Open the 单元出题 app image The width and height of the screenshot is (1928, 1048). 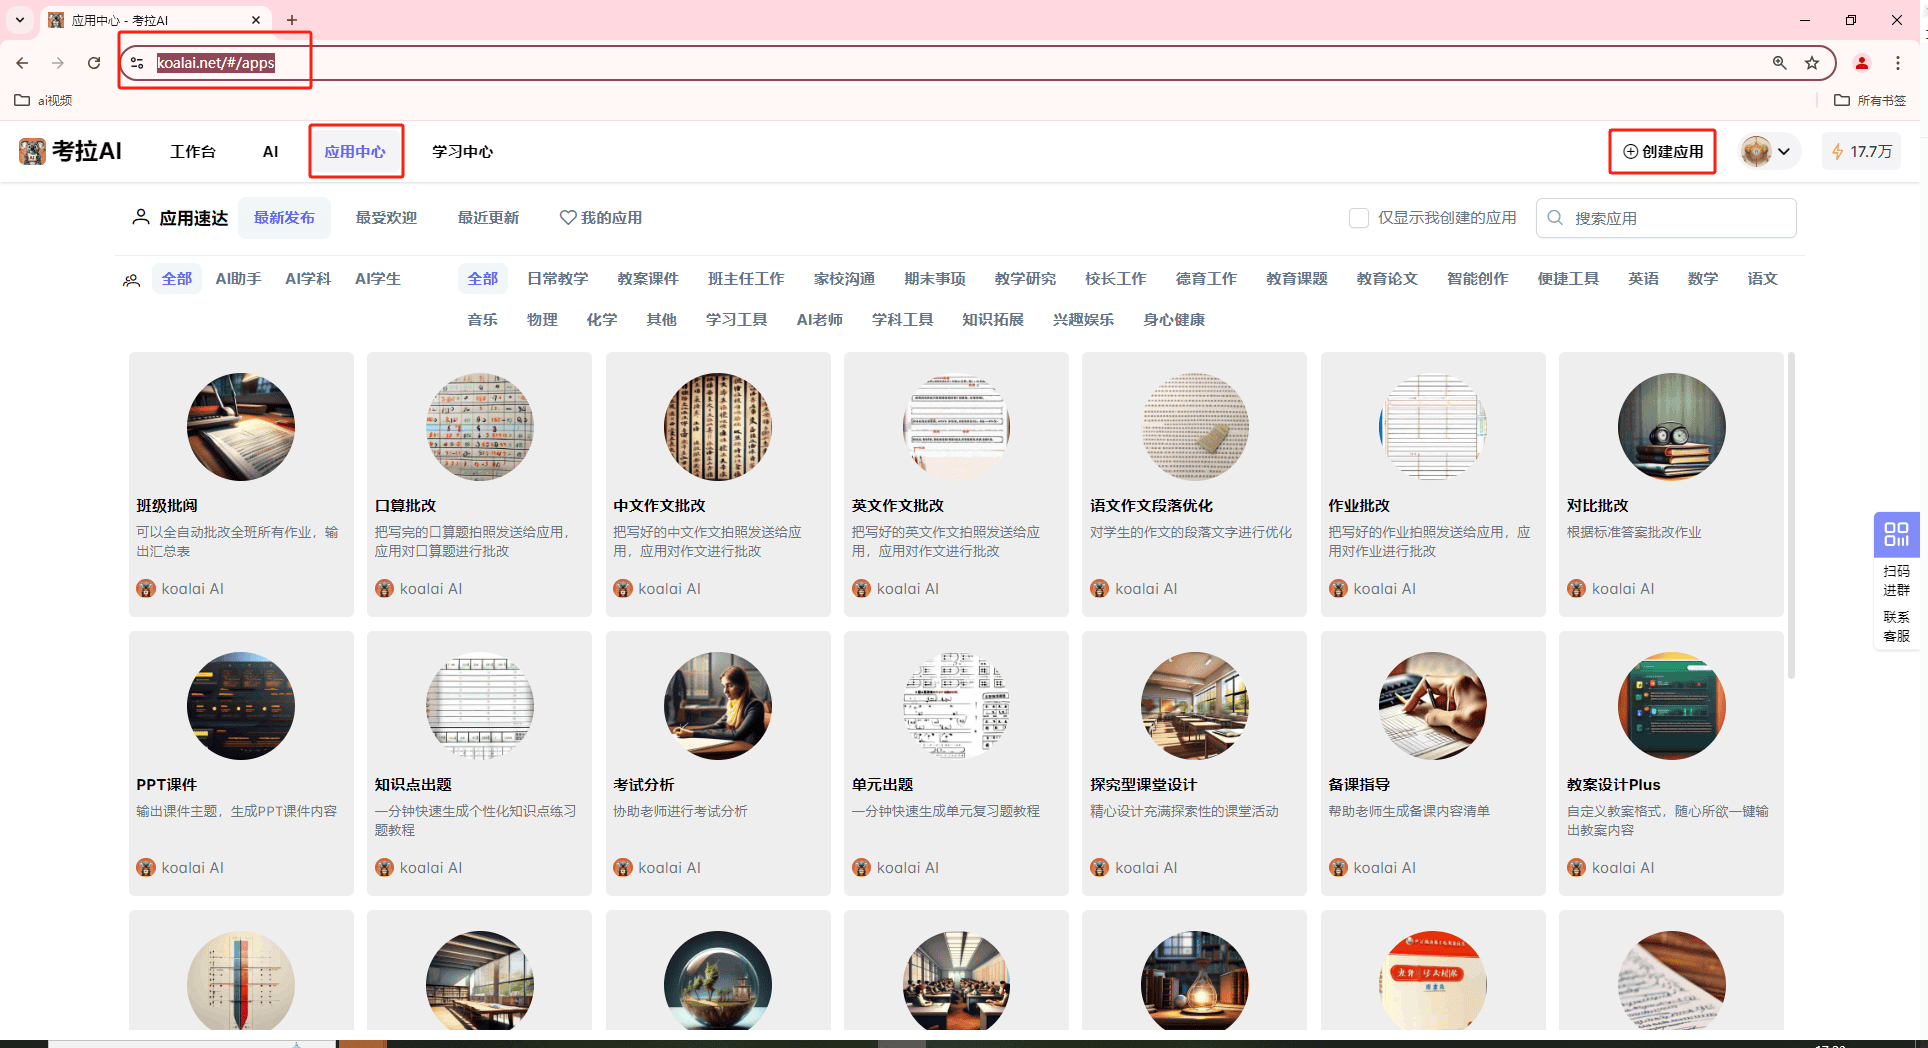click(x=956, y=706)
